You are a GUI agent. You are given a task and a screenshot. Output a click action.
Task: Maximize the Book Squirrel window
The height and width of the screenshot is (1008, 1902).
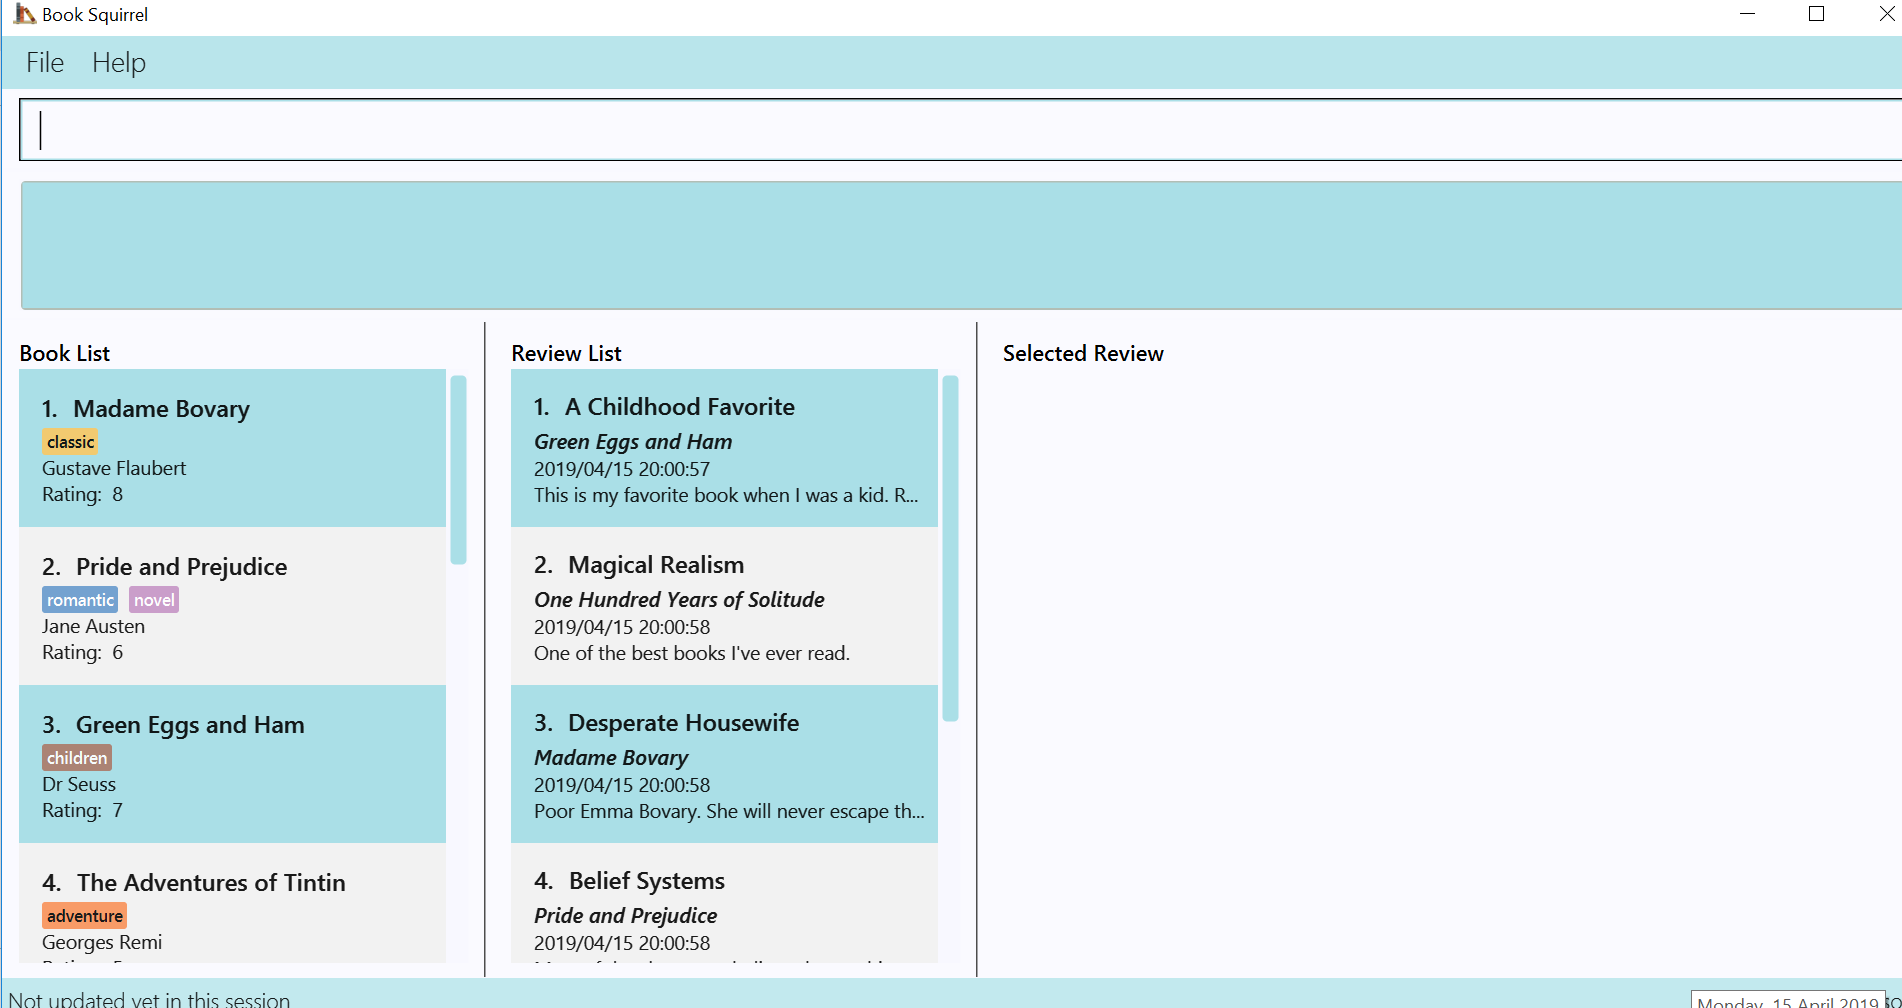tap(1817, 14)
